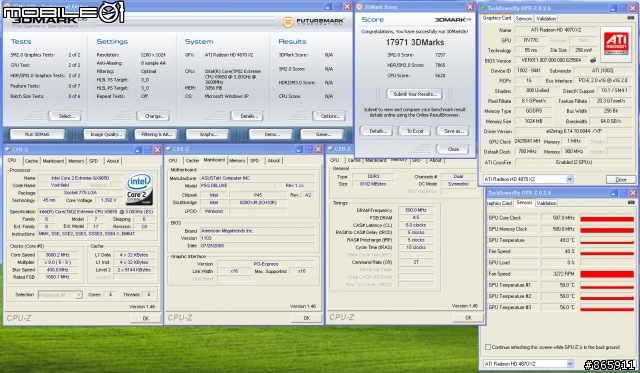This screenshot has height=373, width=640.
Task: Open the GPU selector dropdown in GPU-Z Graphics Card window
Action: coord(569,179)
